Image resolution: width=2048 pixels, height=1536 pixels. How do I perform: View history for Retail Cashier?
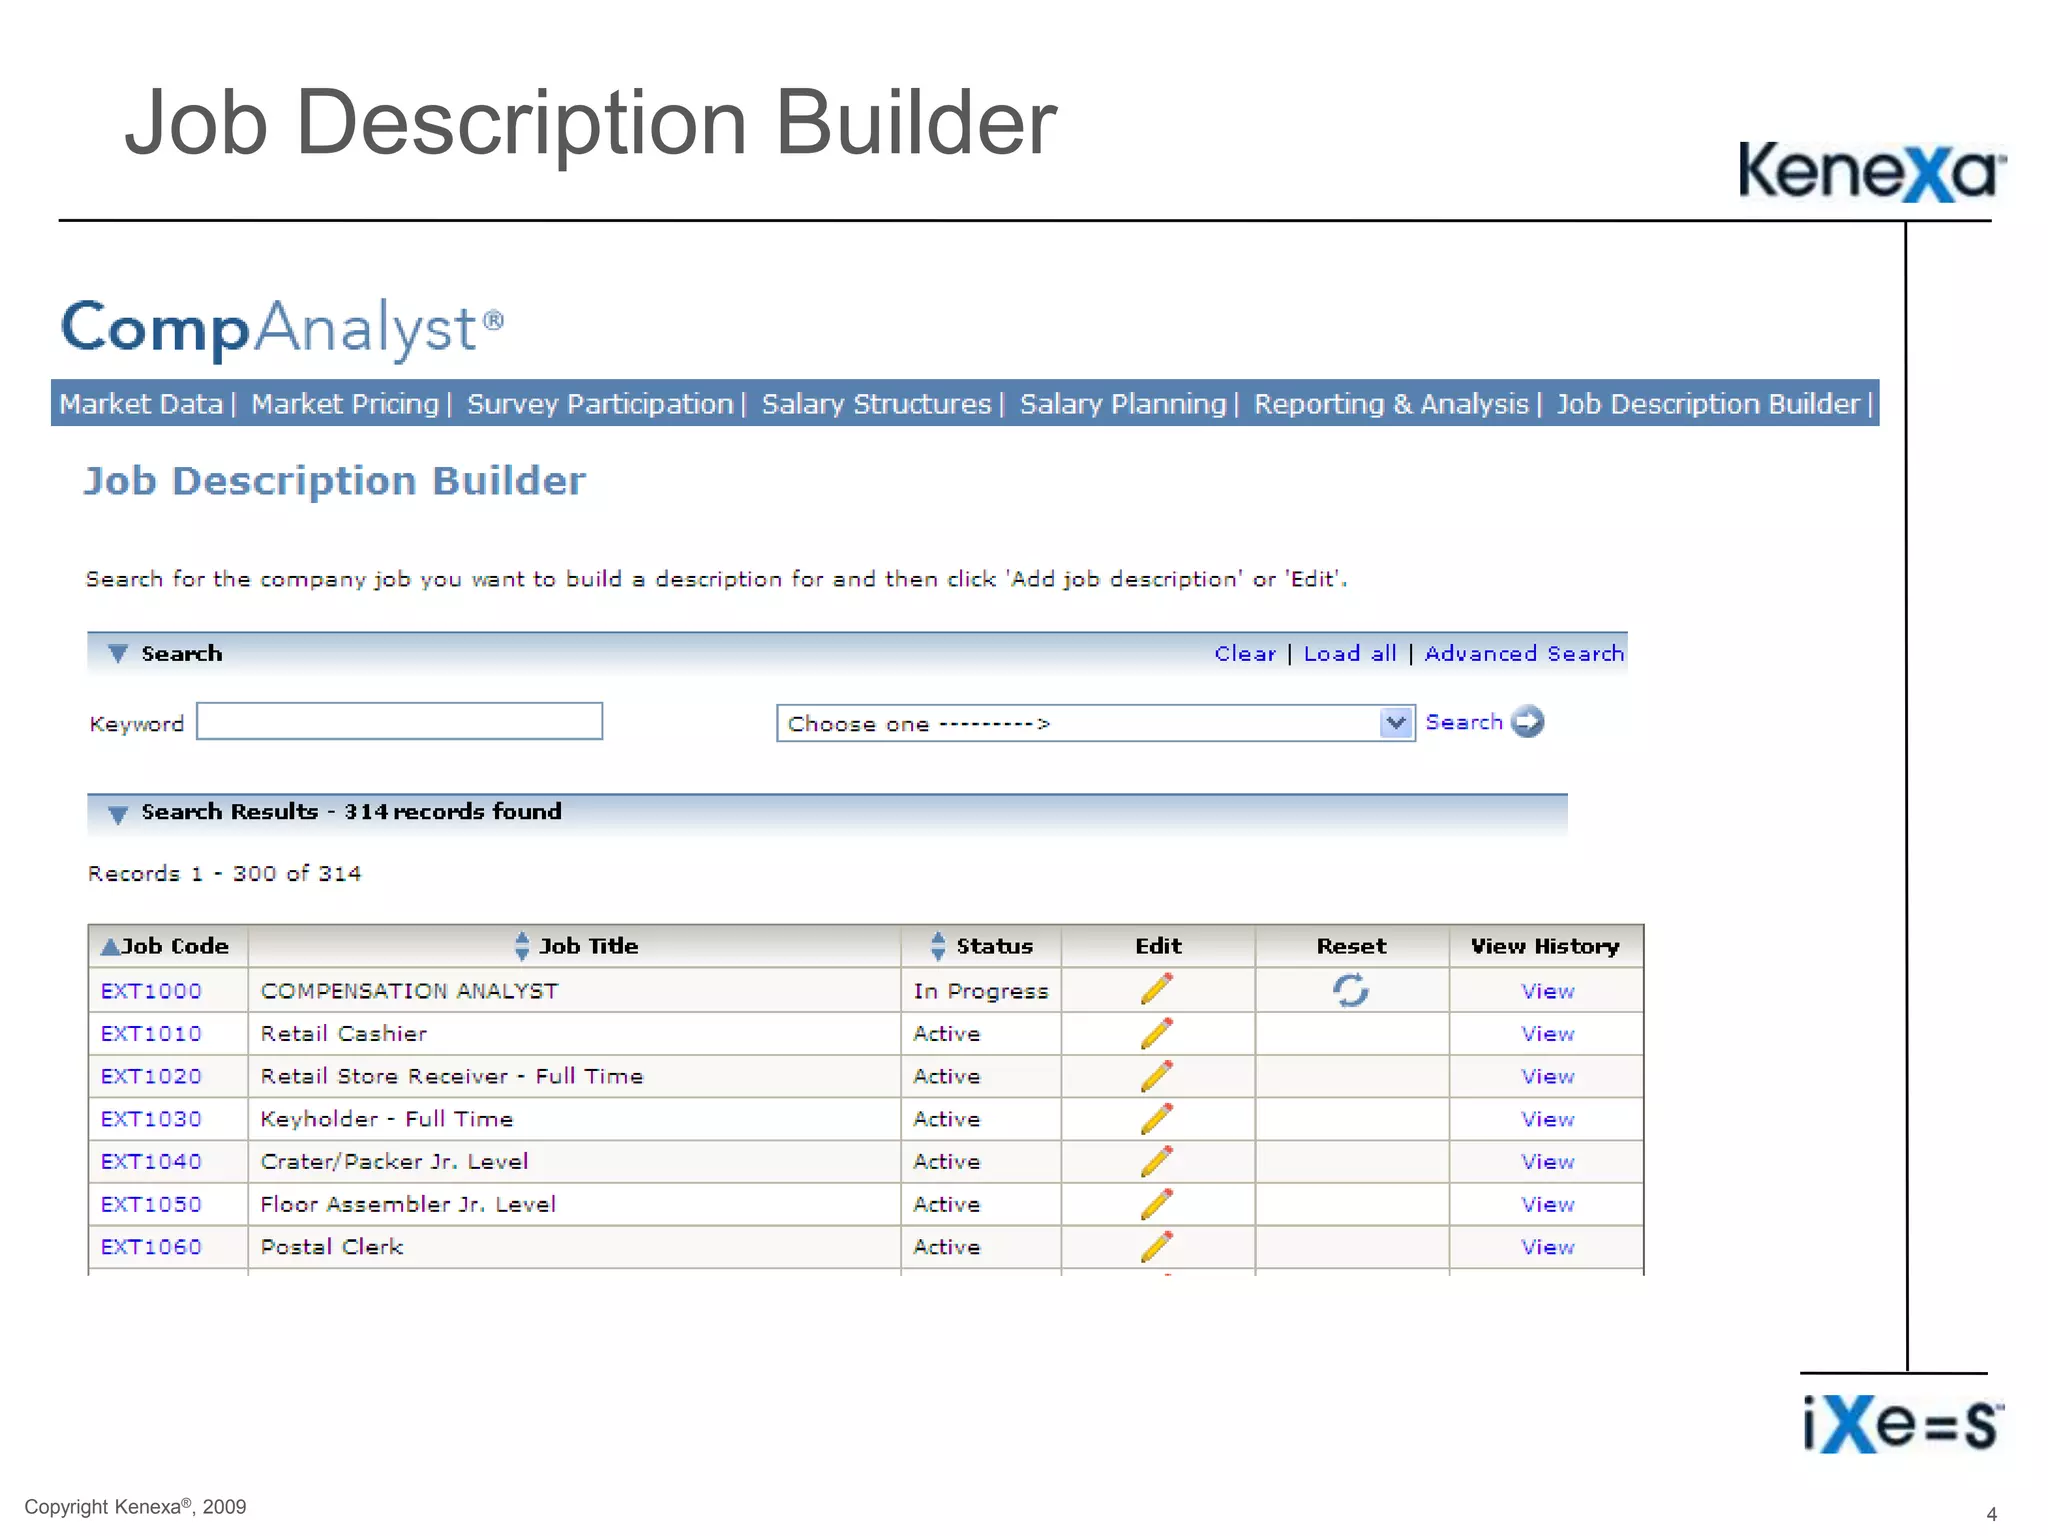tap(1547, 1034)
